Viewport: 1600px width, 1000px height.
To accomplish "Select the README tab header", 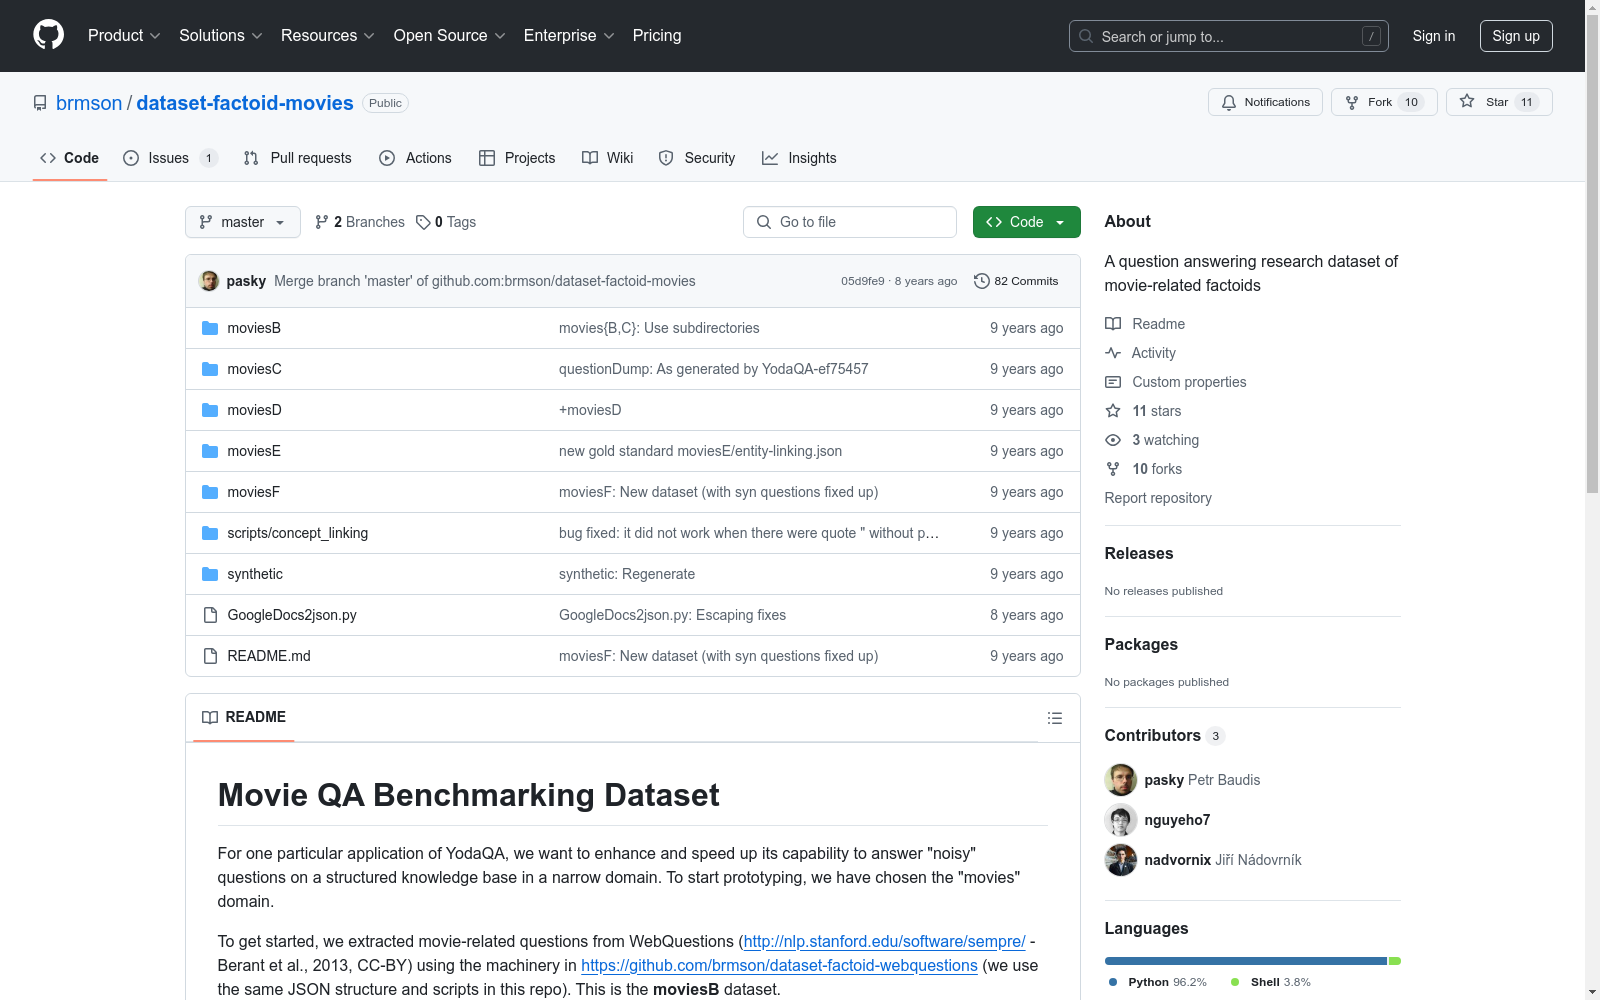I will coord(244,717).
